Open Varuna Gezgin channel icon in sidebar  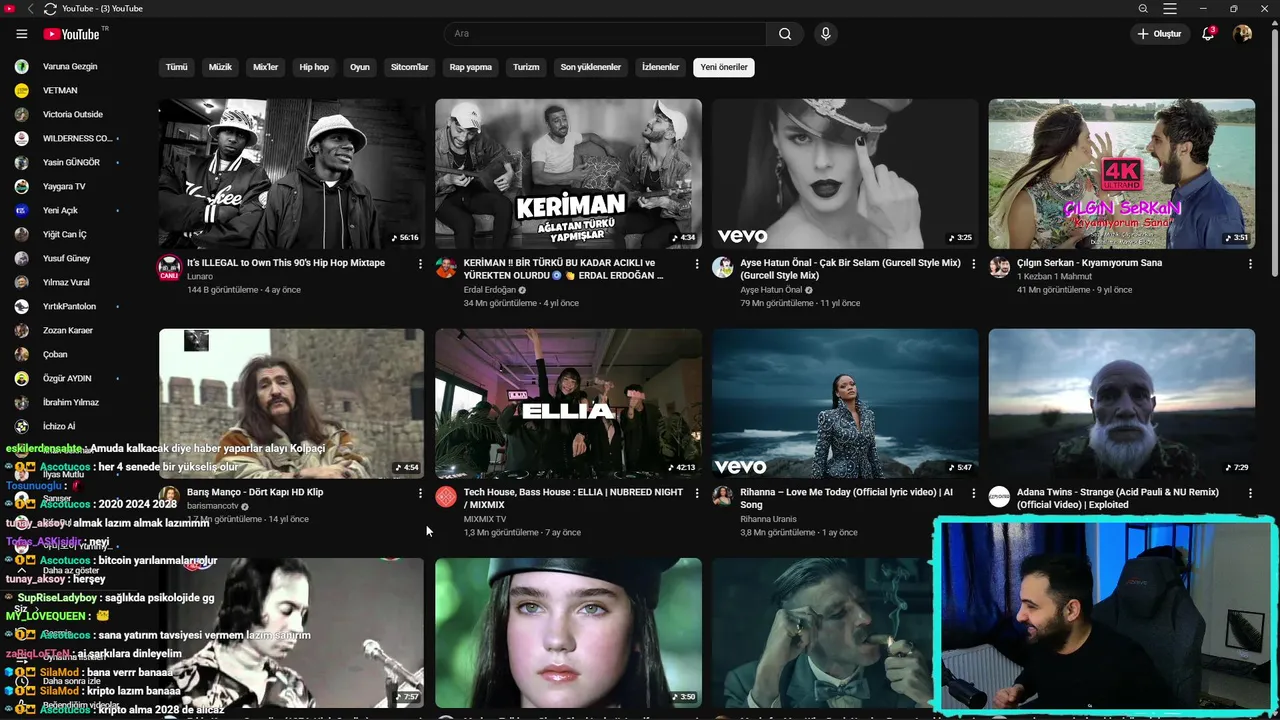[21, 66]
